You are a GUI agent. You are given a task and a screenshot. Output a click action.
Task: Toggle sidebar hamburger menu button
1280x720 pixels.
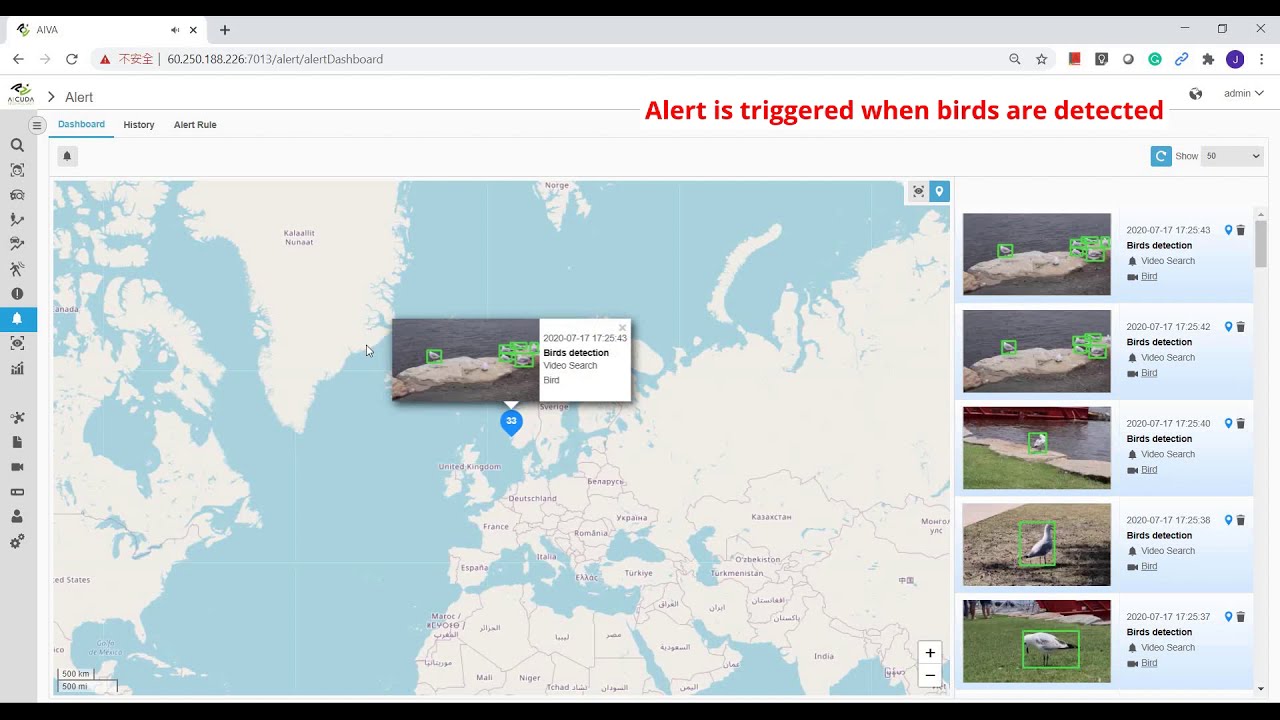coord(37,125)
